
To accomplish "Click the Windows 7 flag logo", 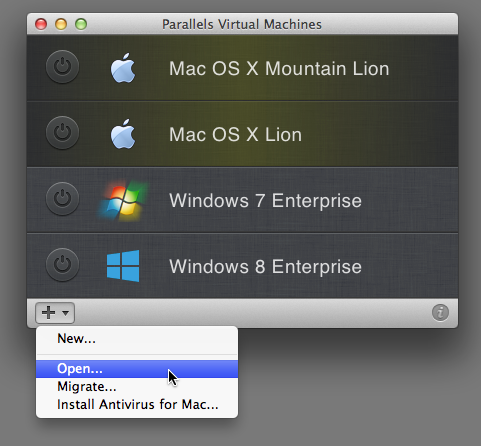I will click(122, 200).
